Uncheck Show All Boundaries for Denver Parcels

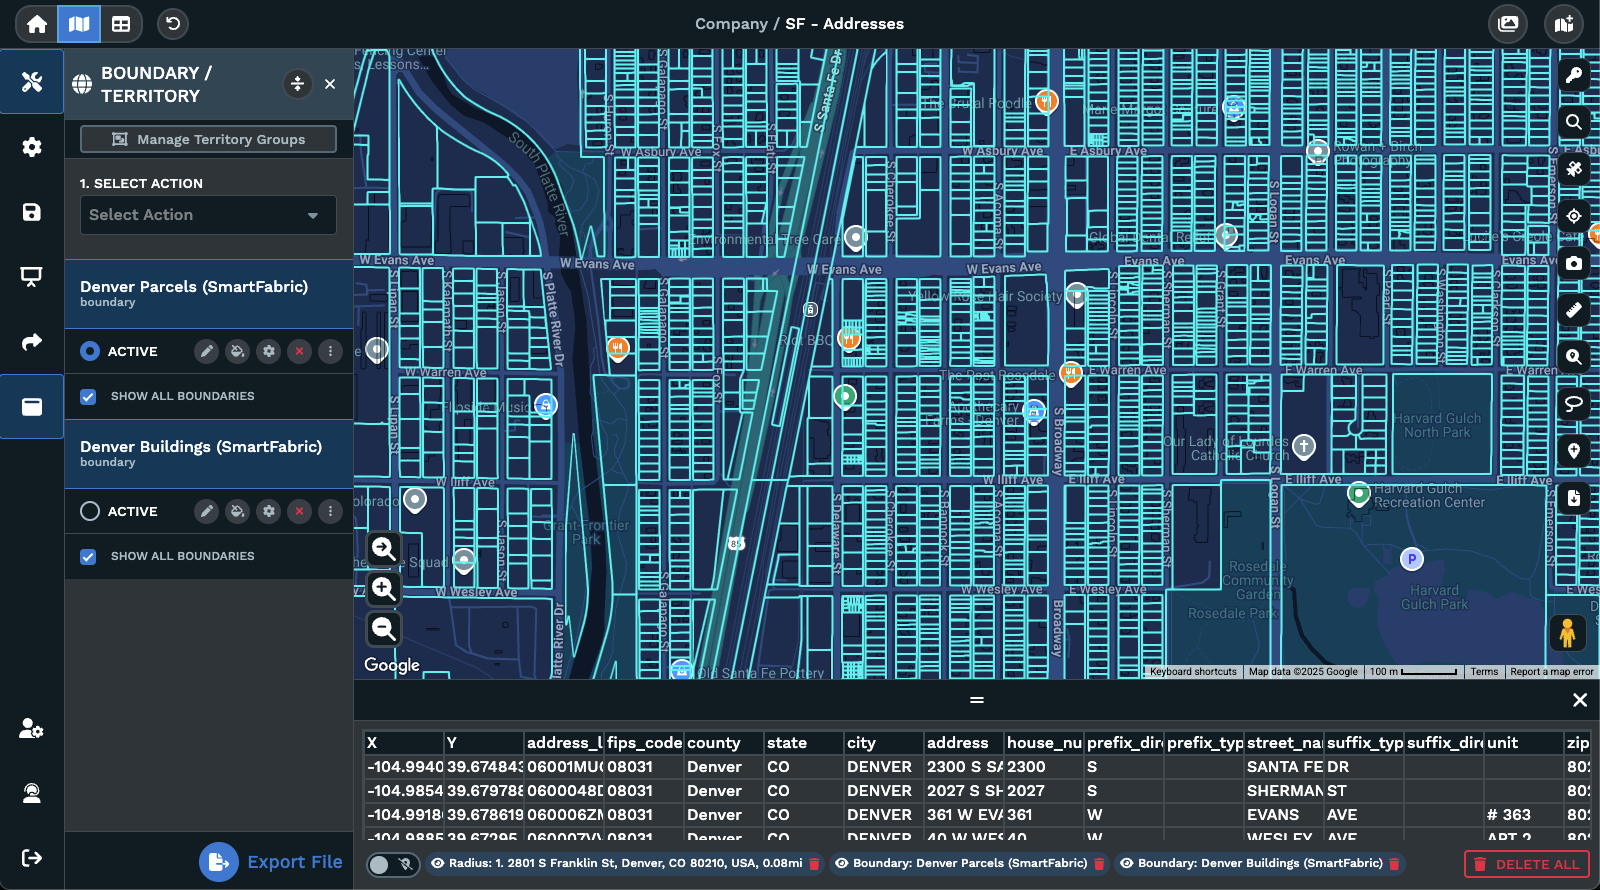click(x=88, y=397)
